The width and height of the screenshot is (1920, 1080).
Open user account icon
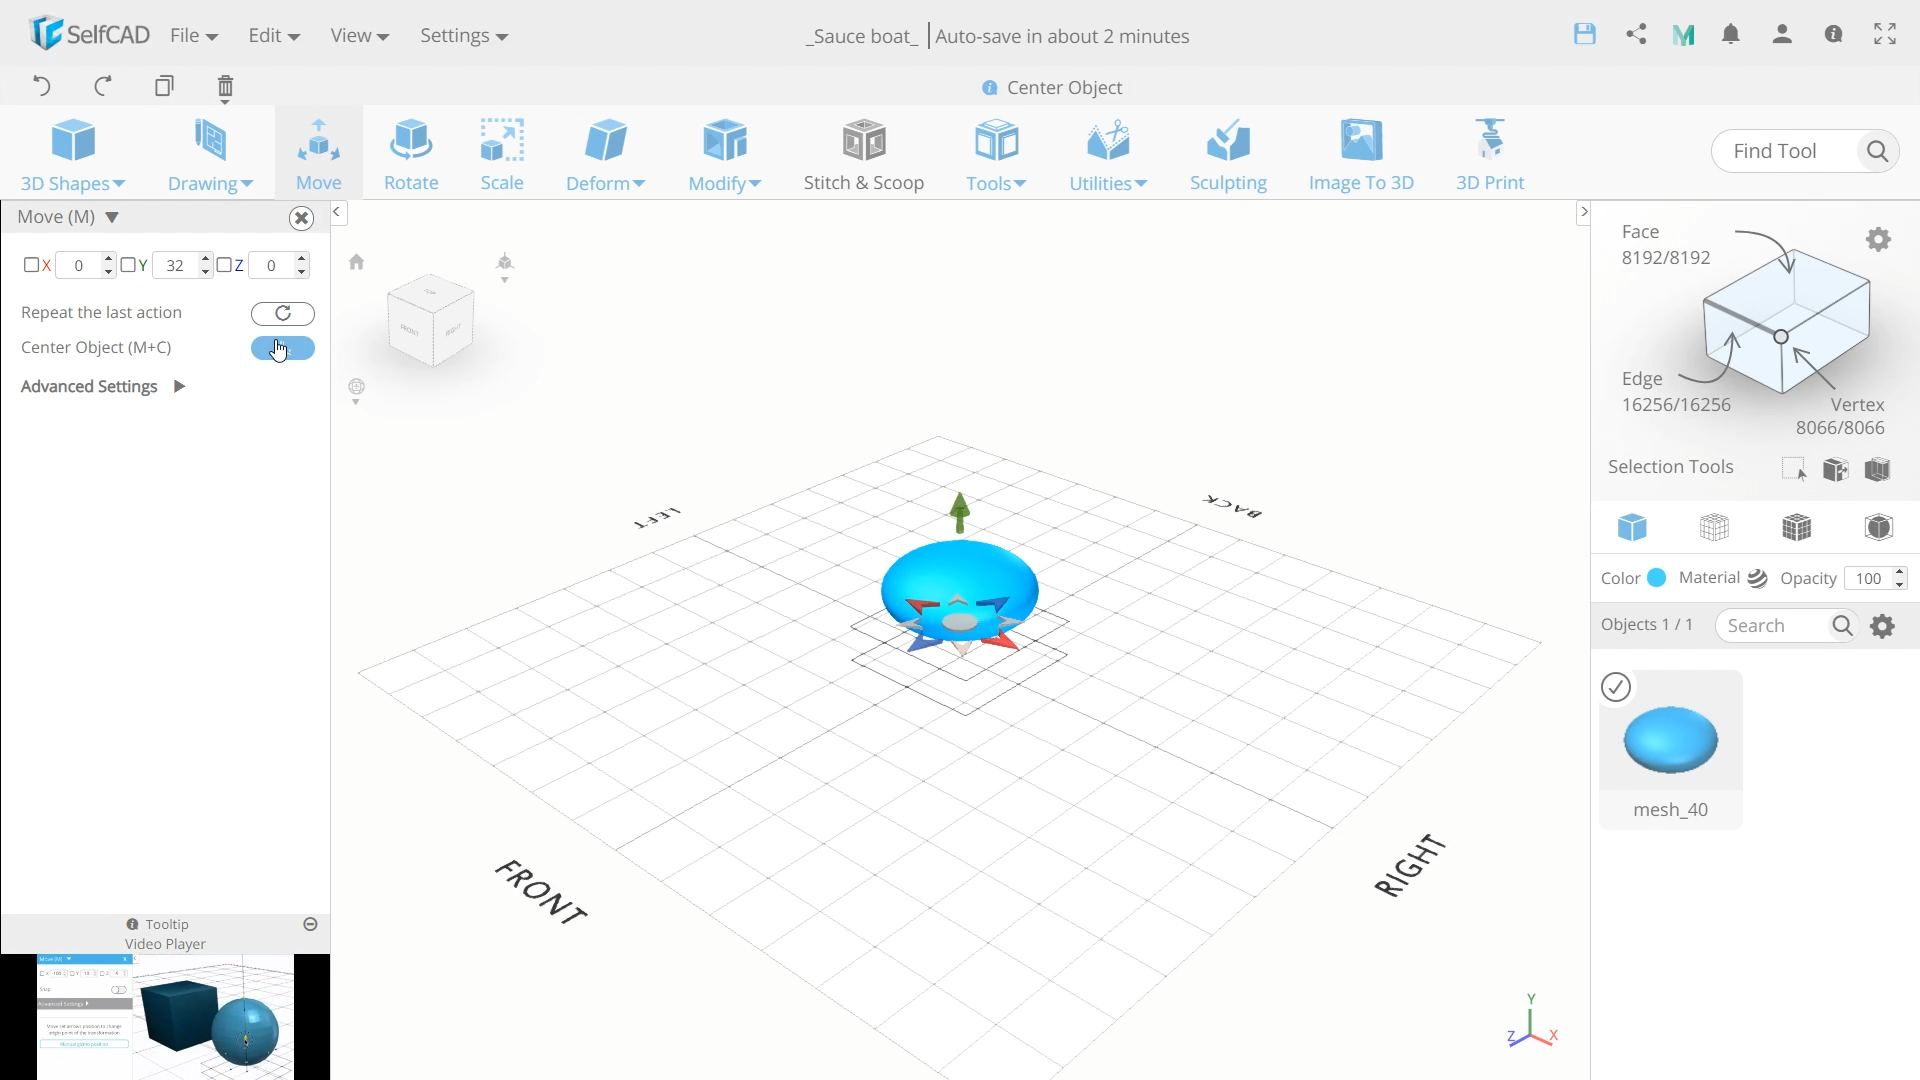[x=1782, y=35]
